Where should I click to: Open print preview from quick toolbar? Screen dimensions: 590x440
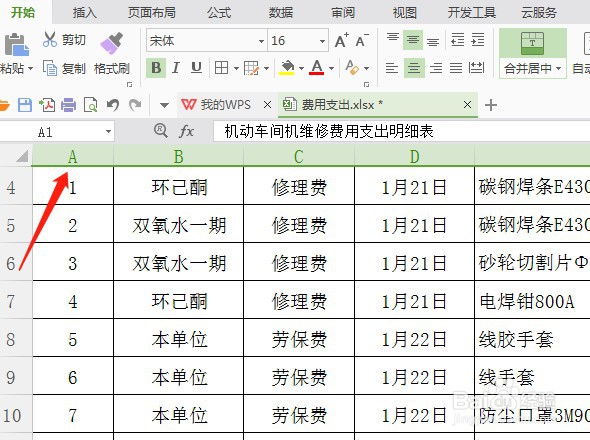91,105
